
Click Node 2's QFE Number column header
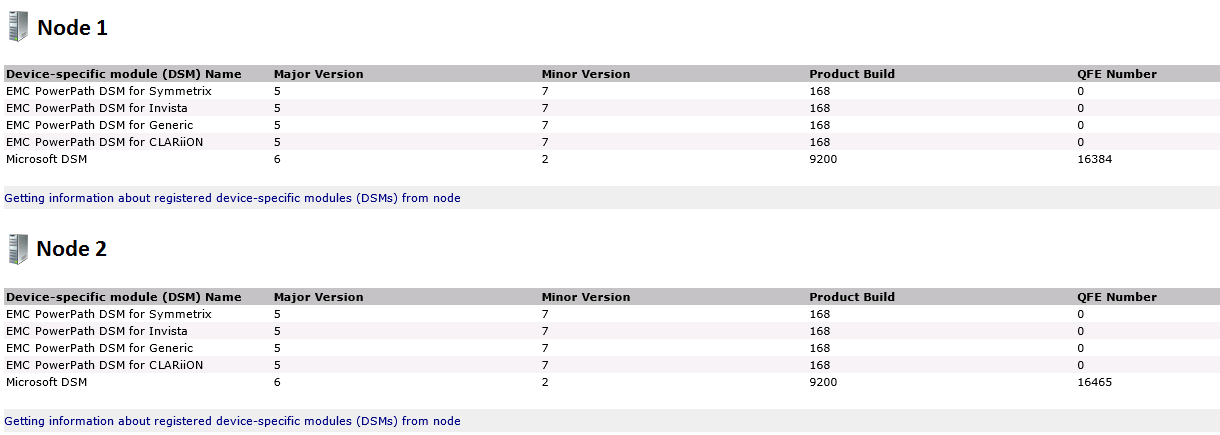pyautogui.click(x=1116, y=297)
